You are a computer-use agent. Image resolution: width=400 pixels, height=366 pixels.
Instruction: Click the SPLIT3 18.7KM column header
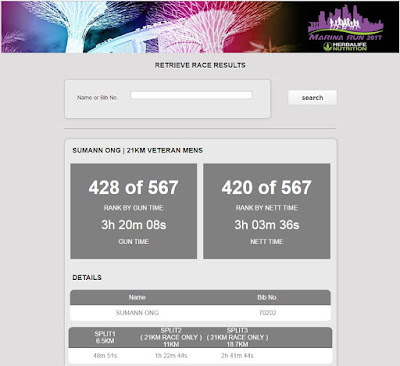coord(237,337)
